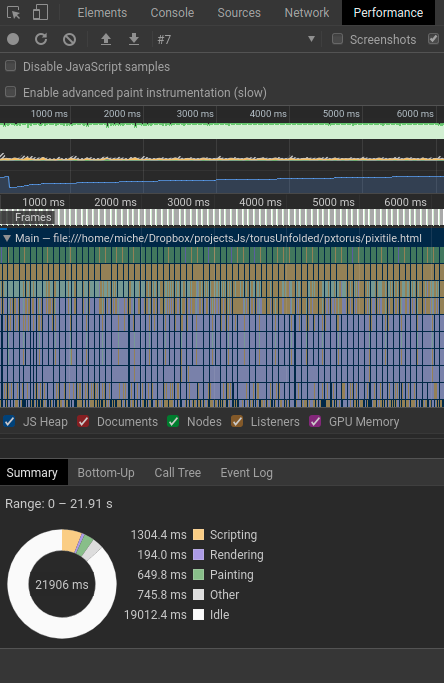The width and height of the screenshot is (444, 683).
Task: Activate the element inspector picker icon
Action: pyautogui.click(x=14, y=13)
